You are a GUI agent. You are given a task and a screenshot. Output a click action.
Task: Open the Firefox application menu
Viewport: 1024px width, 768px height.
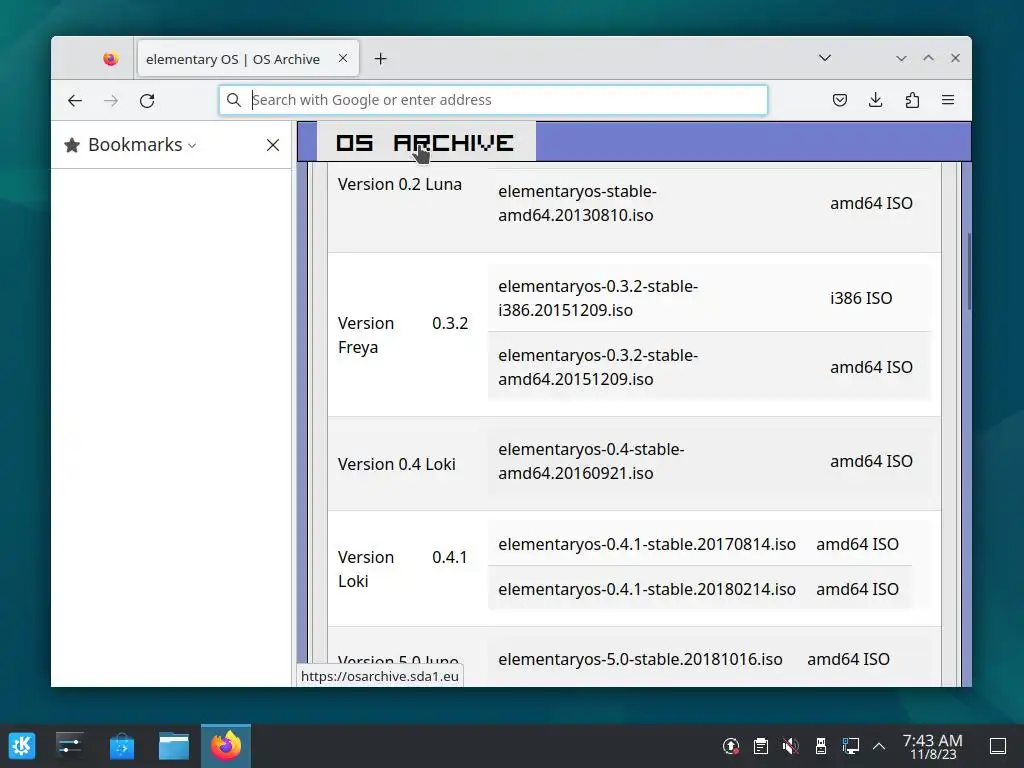pos(948,100)
